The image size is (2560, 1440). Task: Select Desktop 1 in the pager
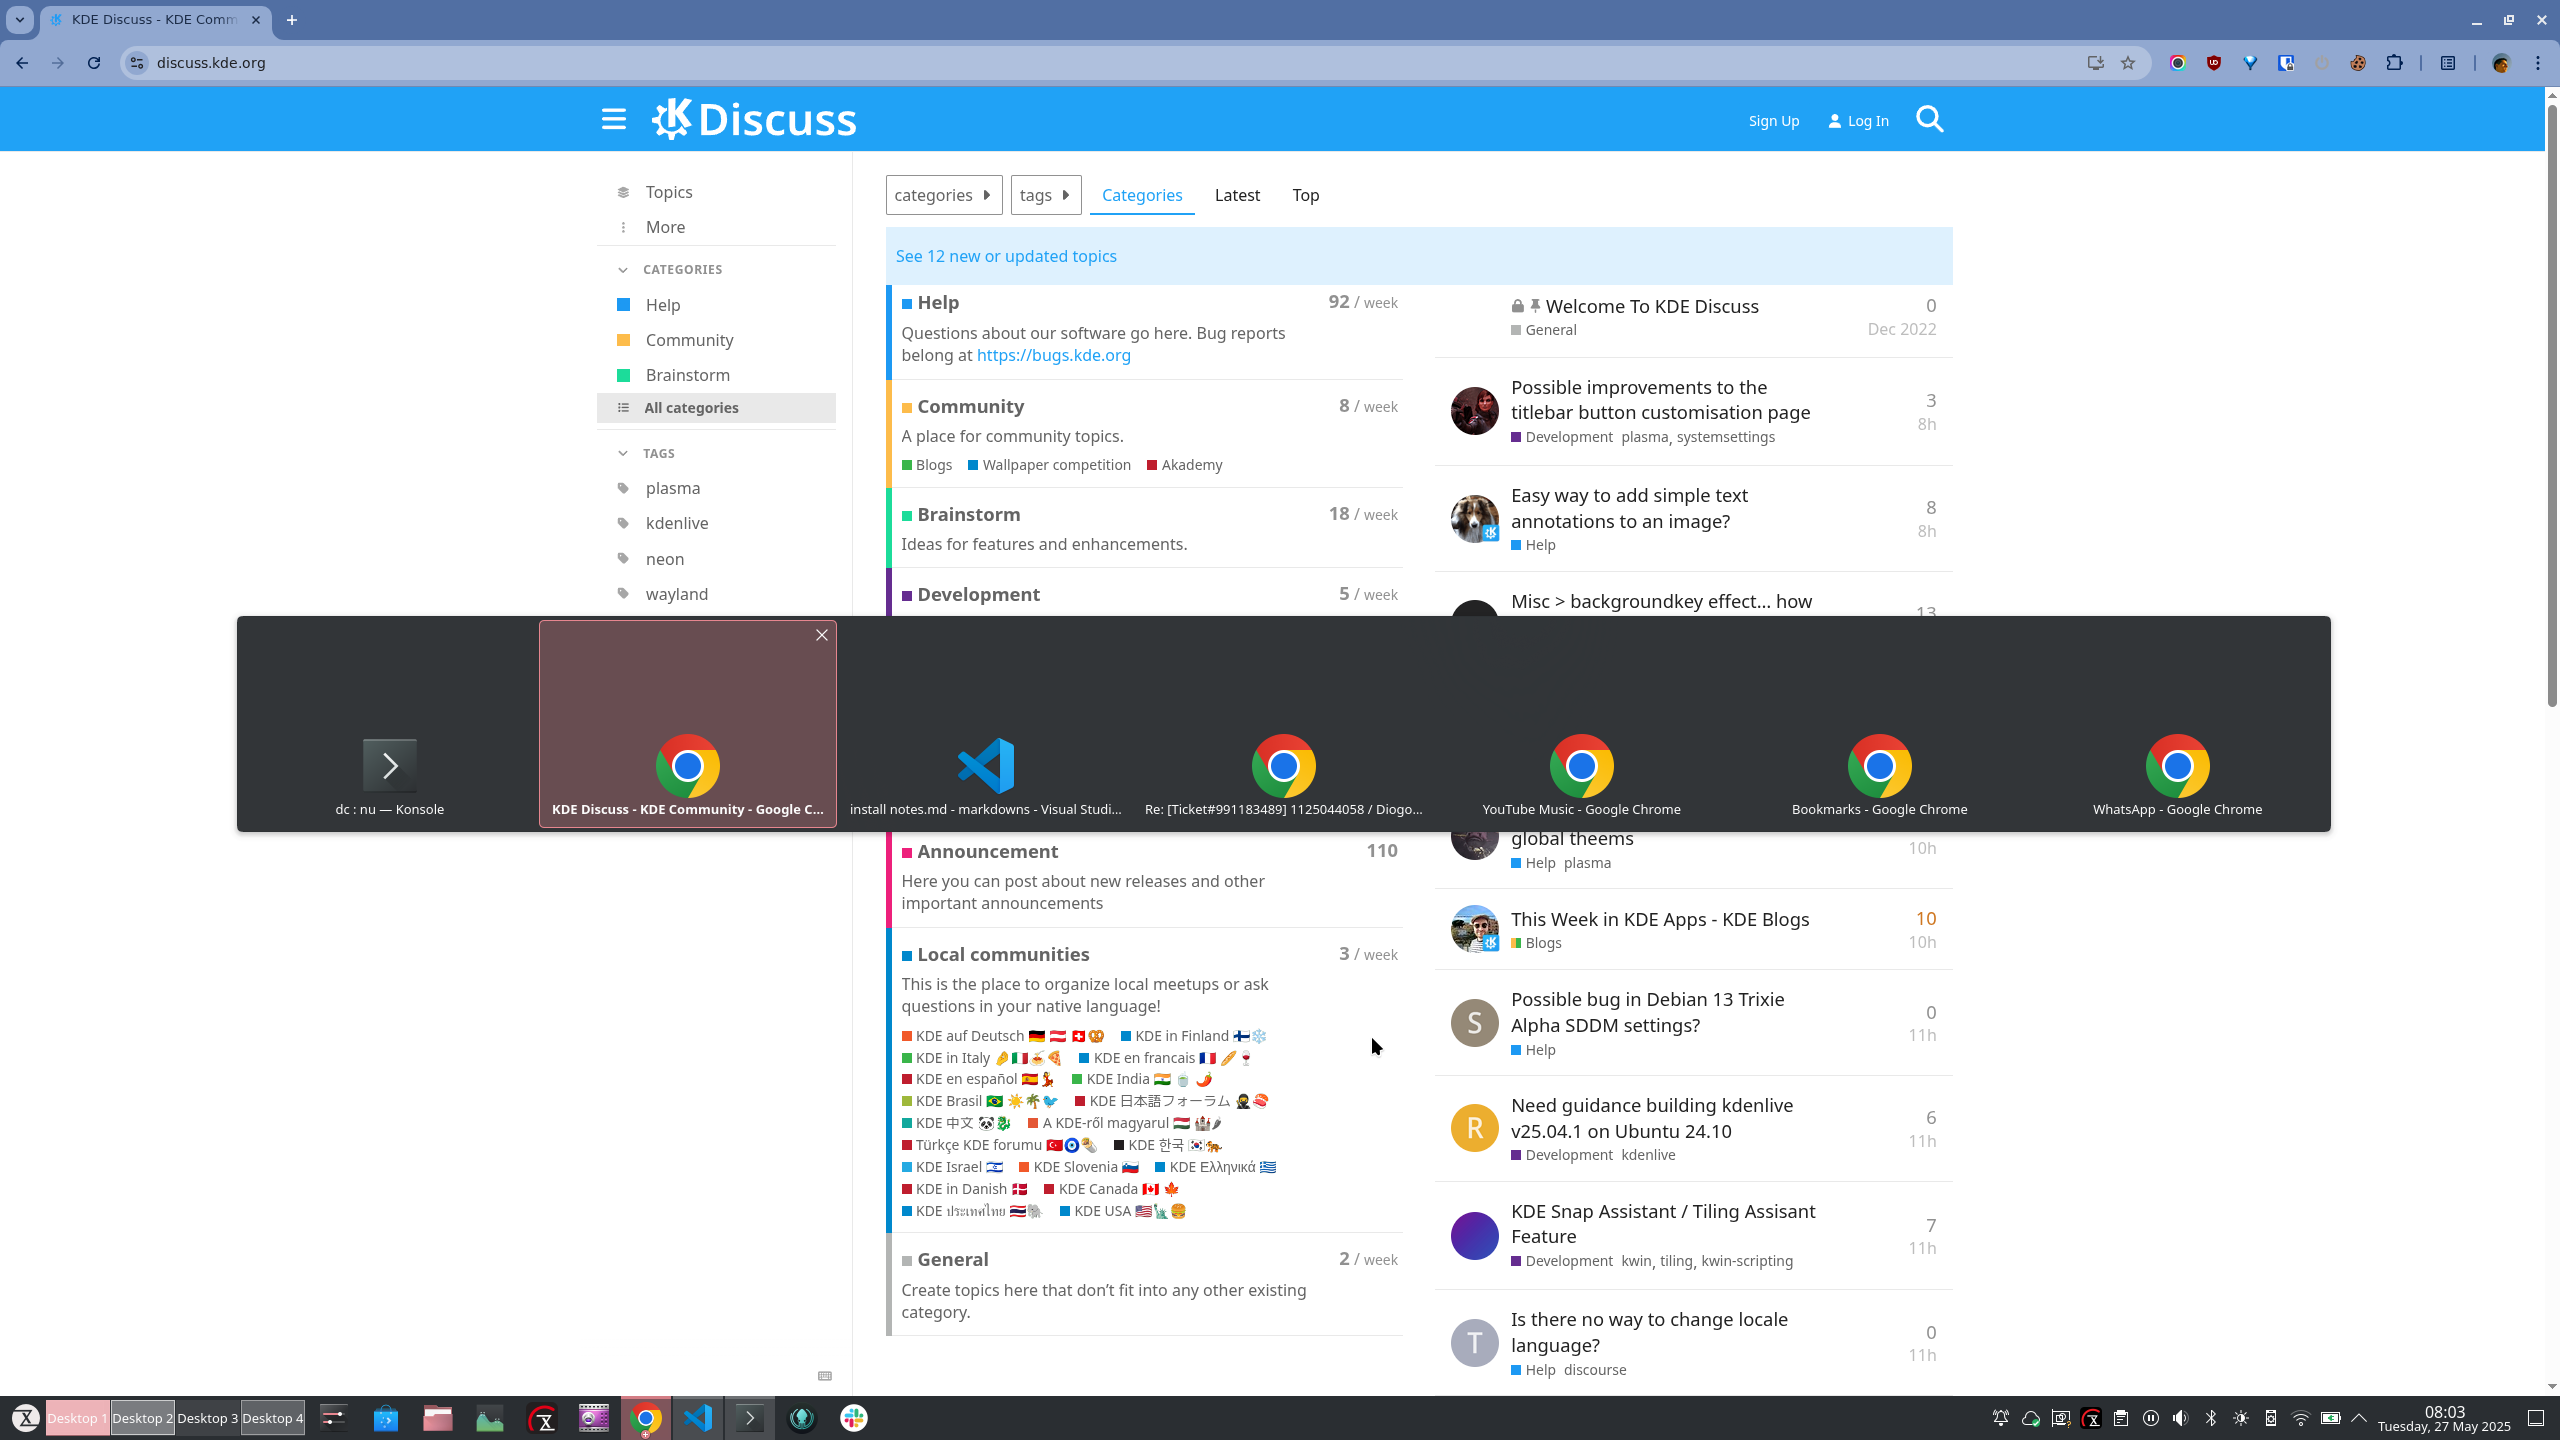77,1418
